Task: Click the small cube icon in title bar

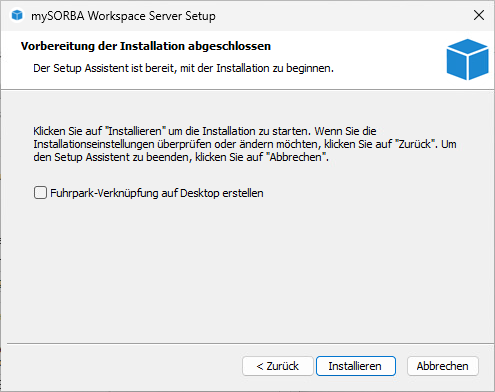Action: [17, 15]
